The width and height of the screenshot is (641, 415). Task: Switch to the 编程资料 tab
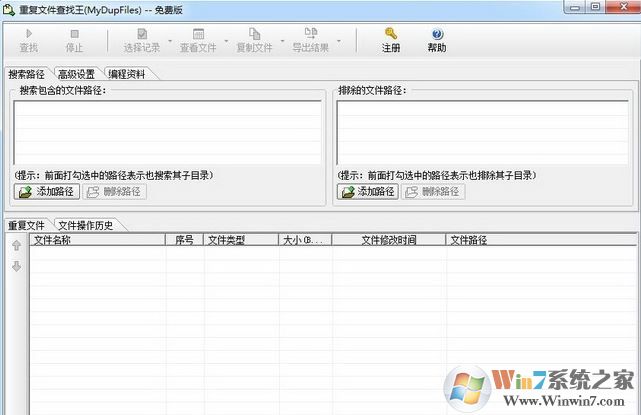(x=127, y=74)
